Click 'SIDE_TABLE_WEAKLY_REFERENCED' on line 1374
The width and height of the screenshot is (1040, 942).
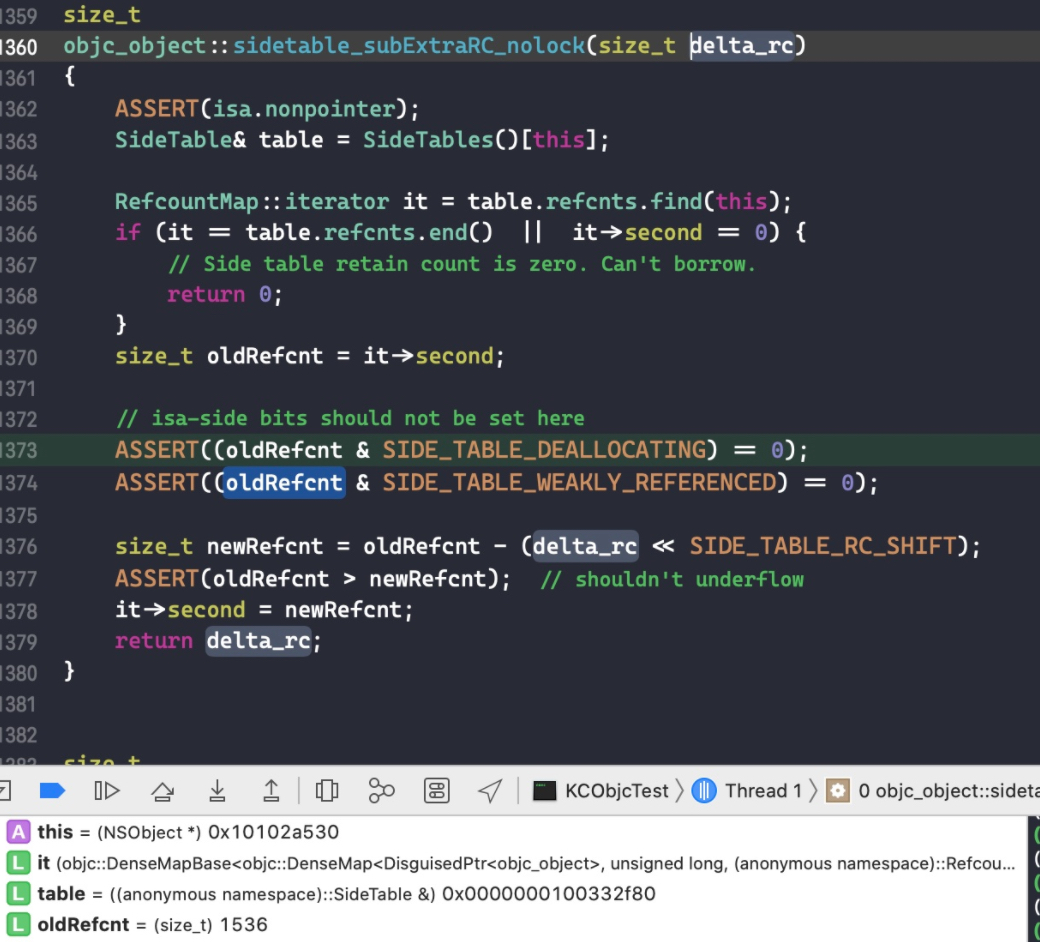tap(579, 482)
